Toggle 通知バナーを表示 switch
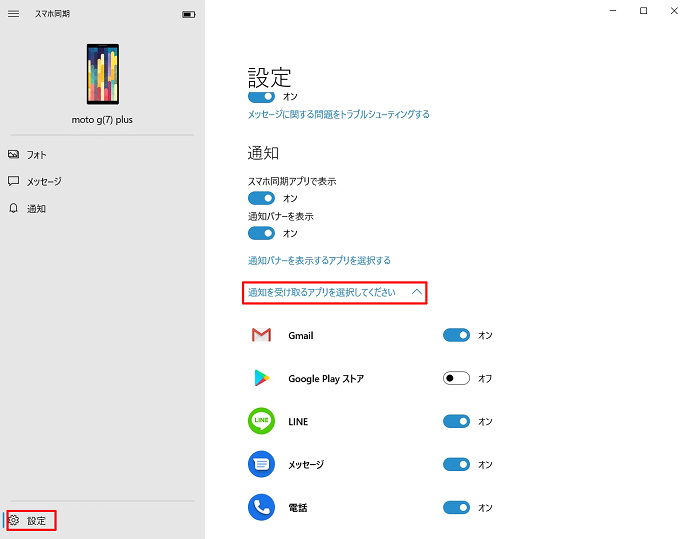The width and height of the screenshot is (690, 539). point(261,233)
